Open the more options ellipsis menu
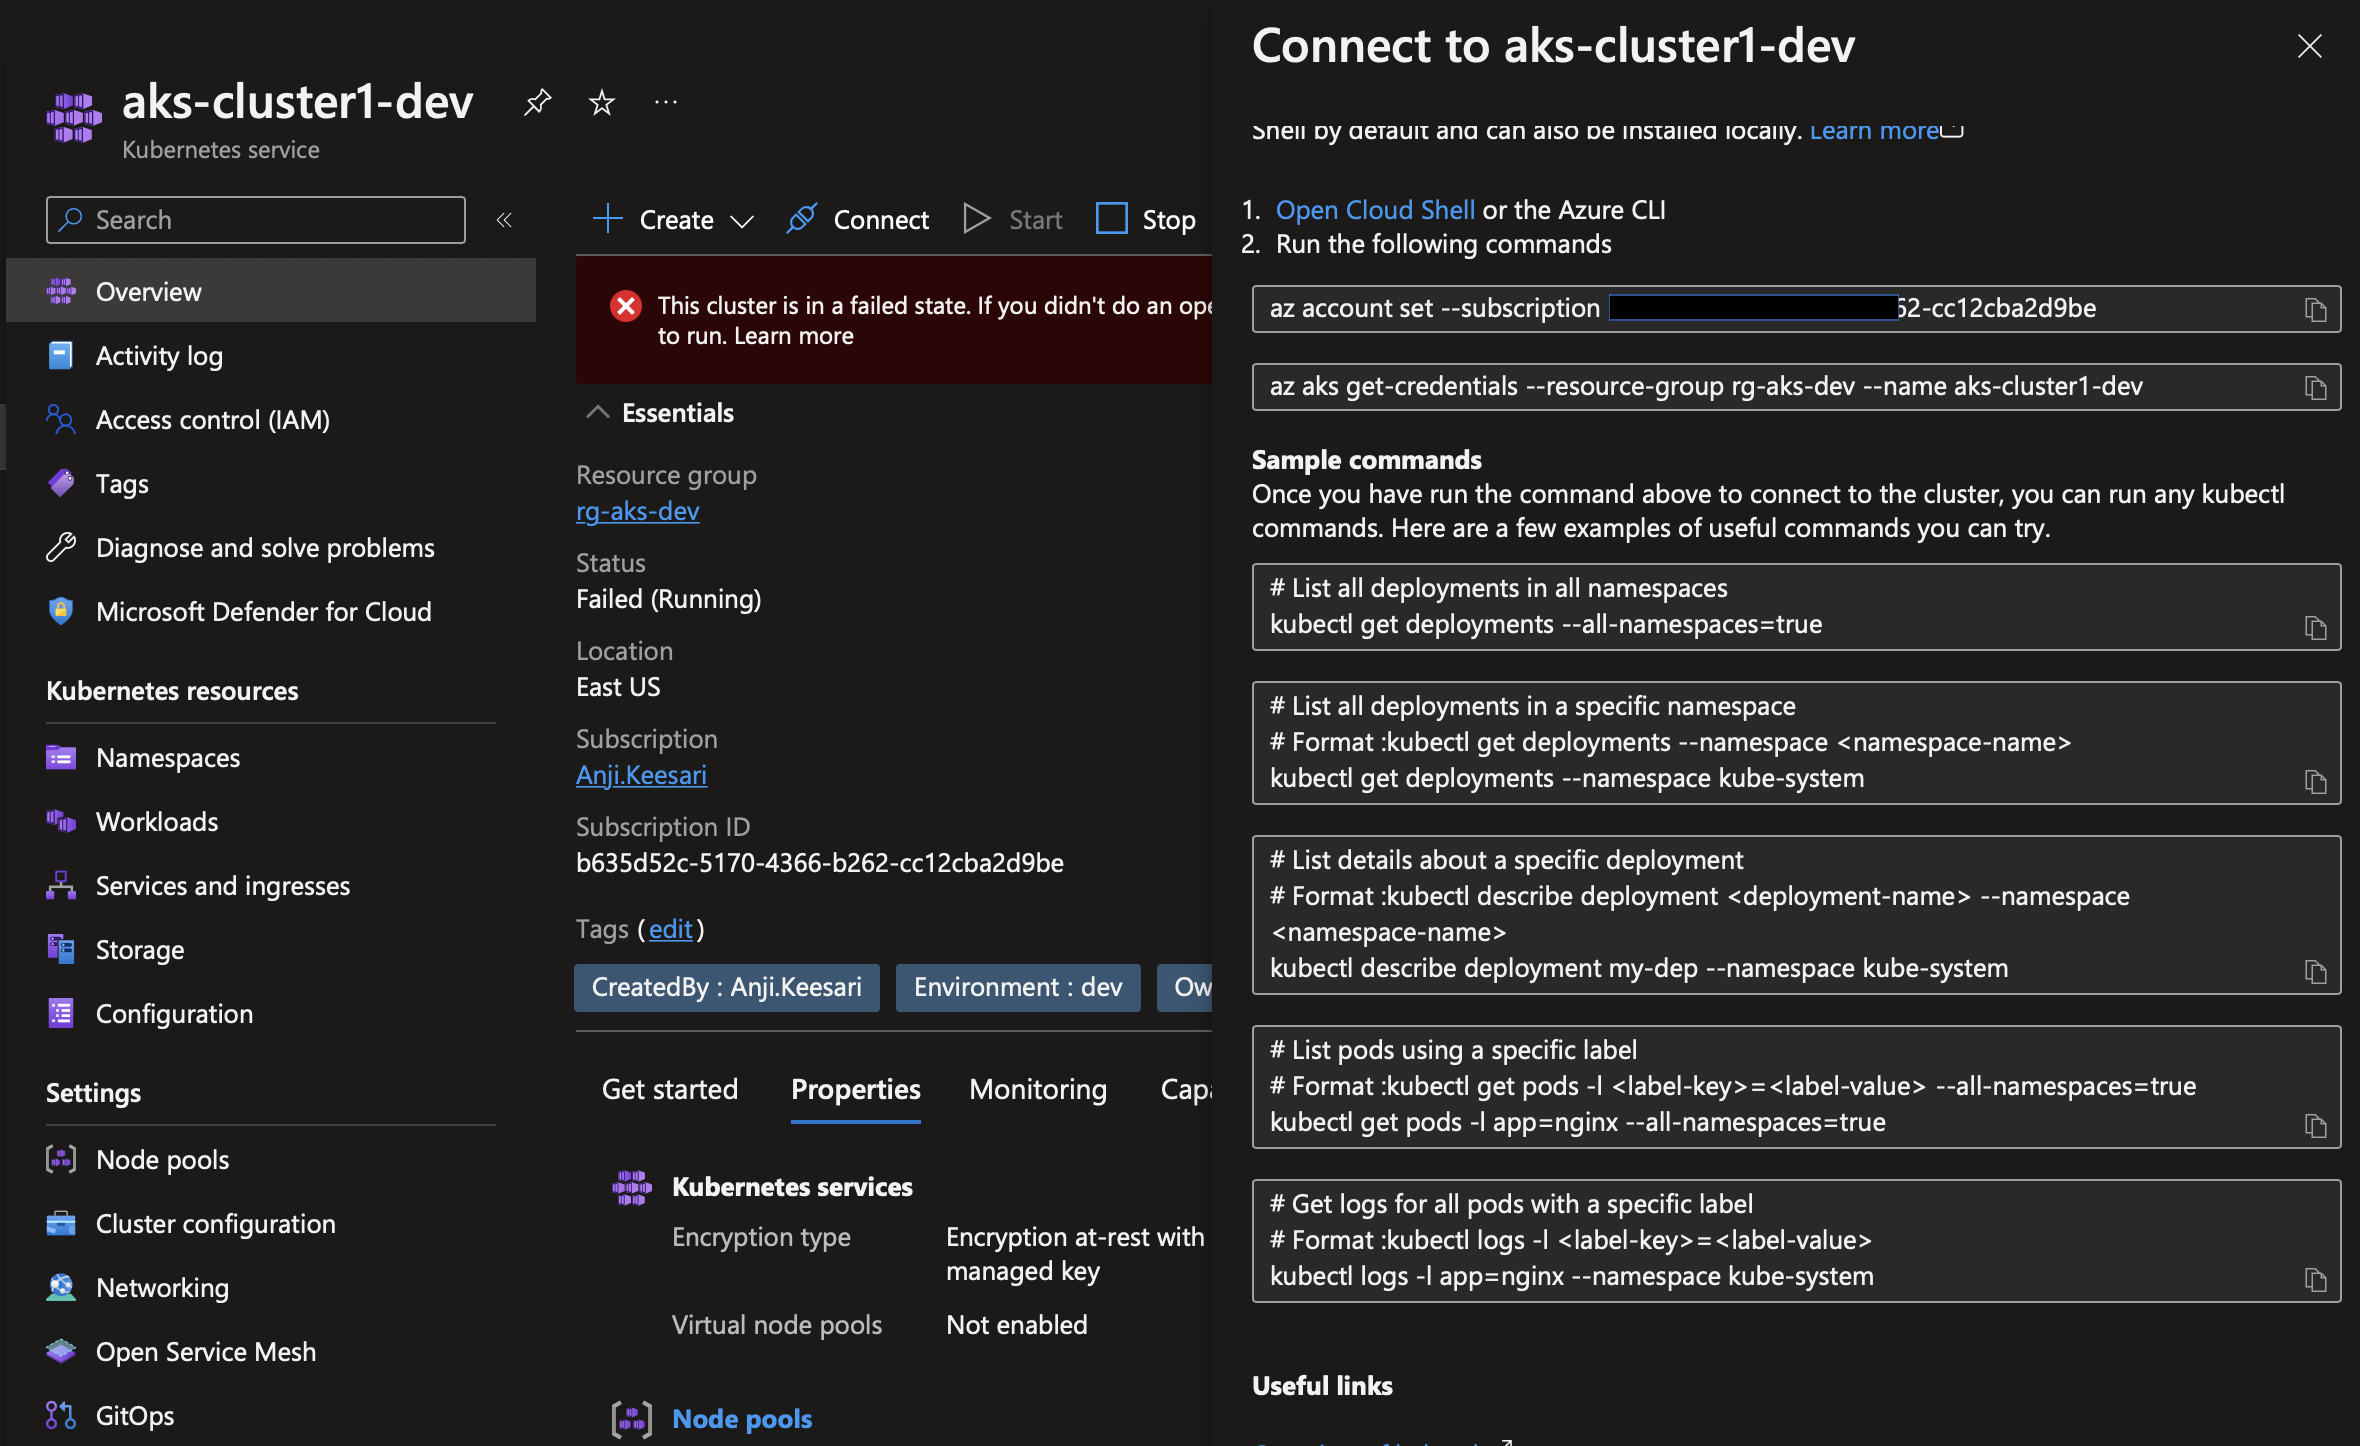The width and height of the screenshot is (2360, 1446). click(666, 102)
